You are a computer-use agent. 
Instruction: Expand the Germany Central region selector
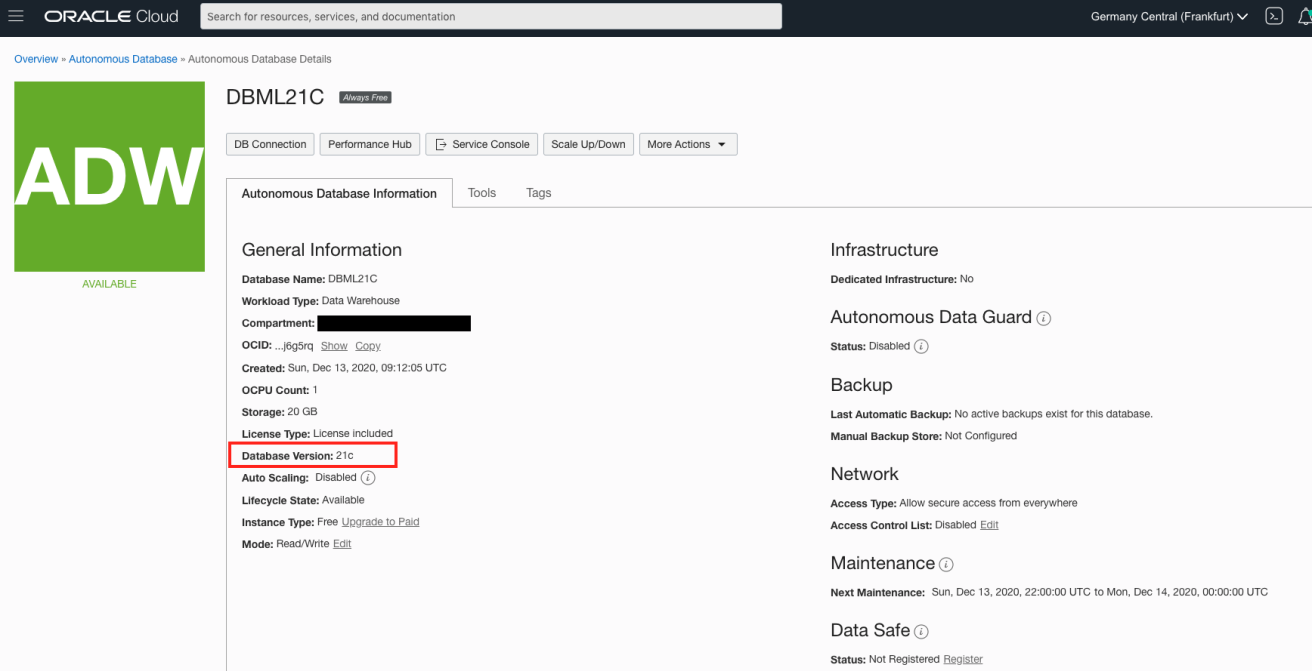(x=1168, y=16)
